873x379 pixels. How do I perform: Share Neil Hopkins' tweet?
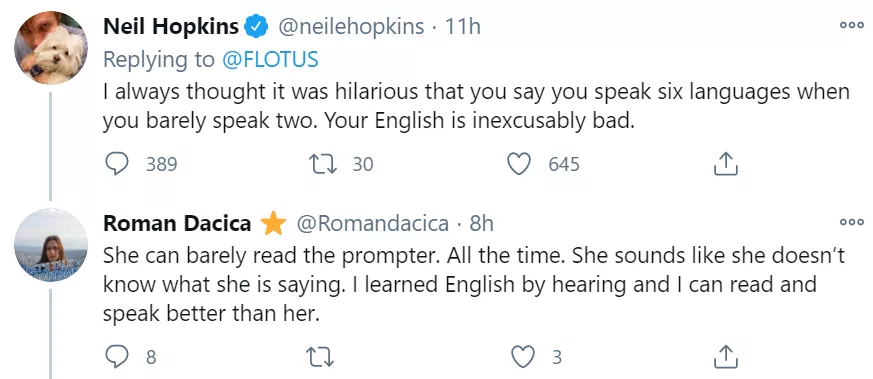(726, 164)
